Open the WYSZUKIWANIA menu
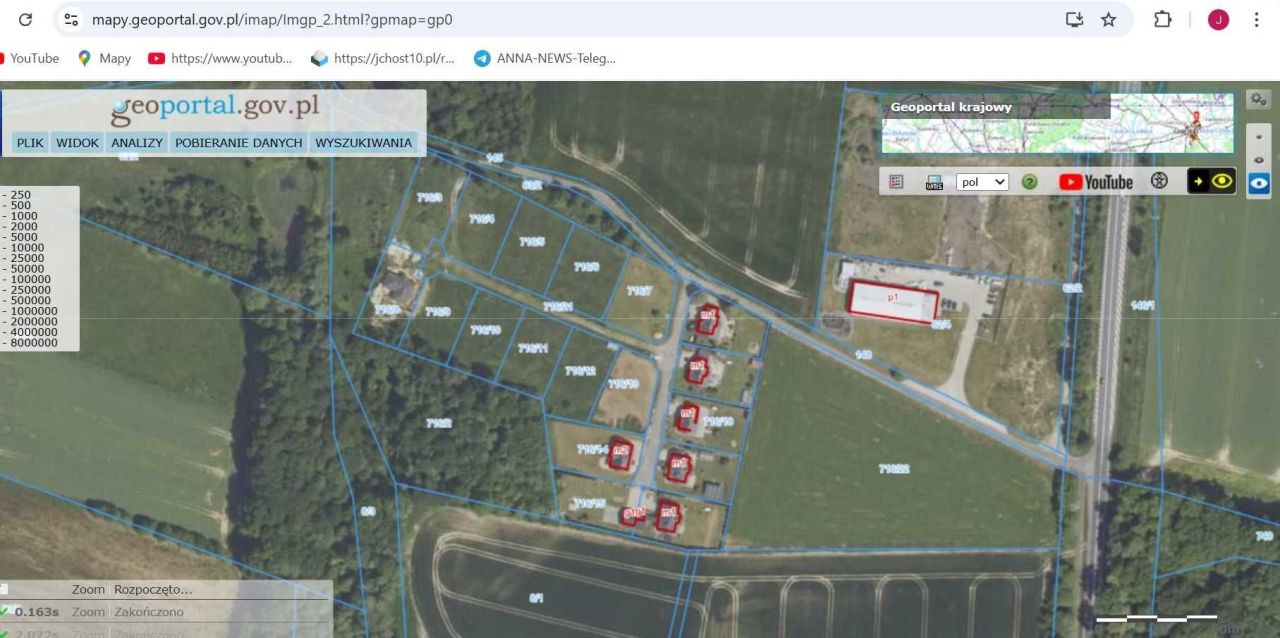 [x=363, y=143]
